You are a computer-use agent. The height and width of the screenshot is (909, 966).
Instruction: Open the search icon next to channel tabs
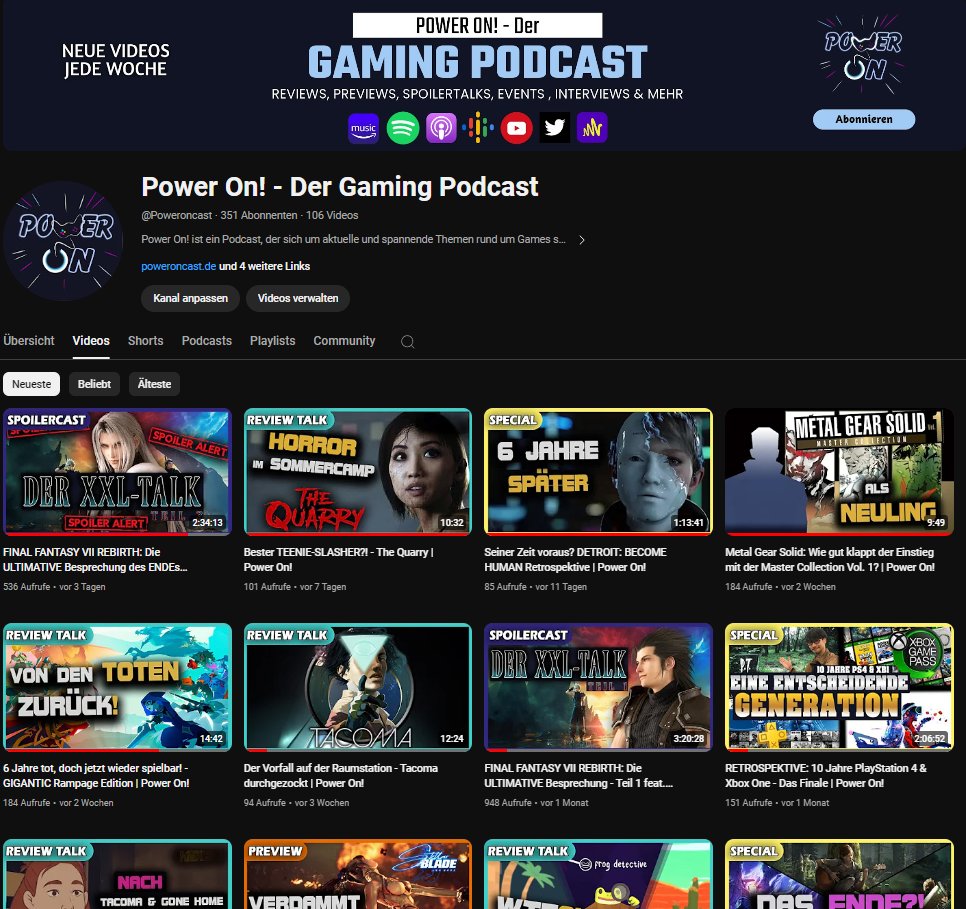pos(407,341)
